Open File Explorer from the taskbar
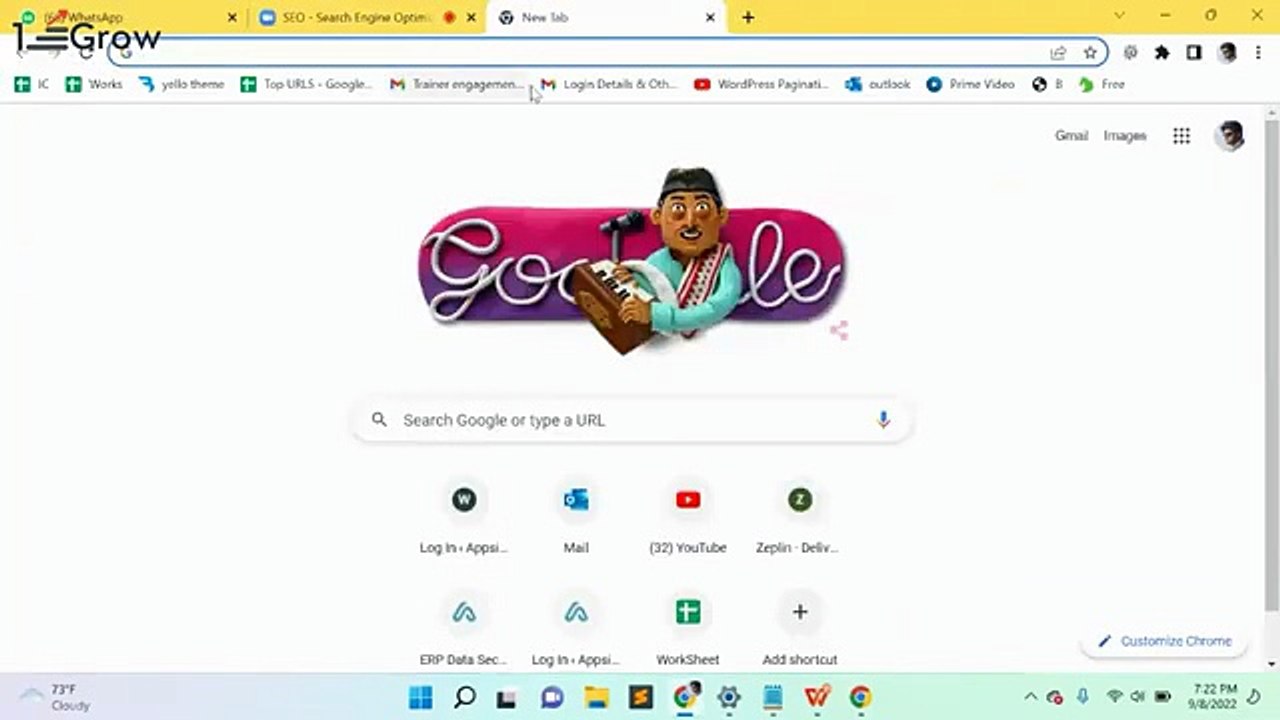The width and height of the screenshot is (1280, 720). point(596,697)
